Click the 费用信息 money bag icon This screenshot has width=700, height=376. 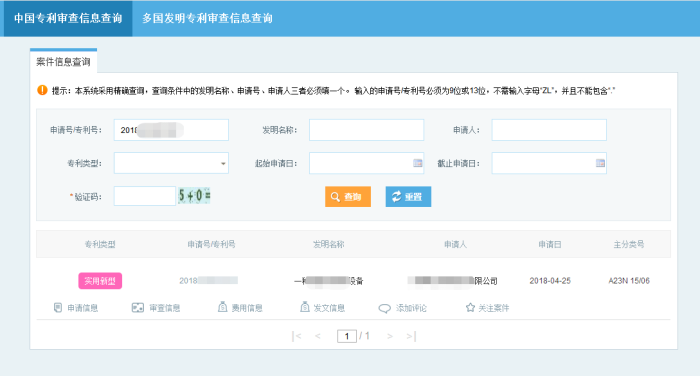(x=222, y=307)
